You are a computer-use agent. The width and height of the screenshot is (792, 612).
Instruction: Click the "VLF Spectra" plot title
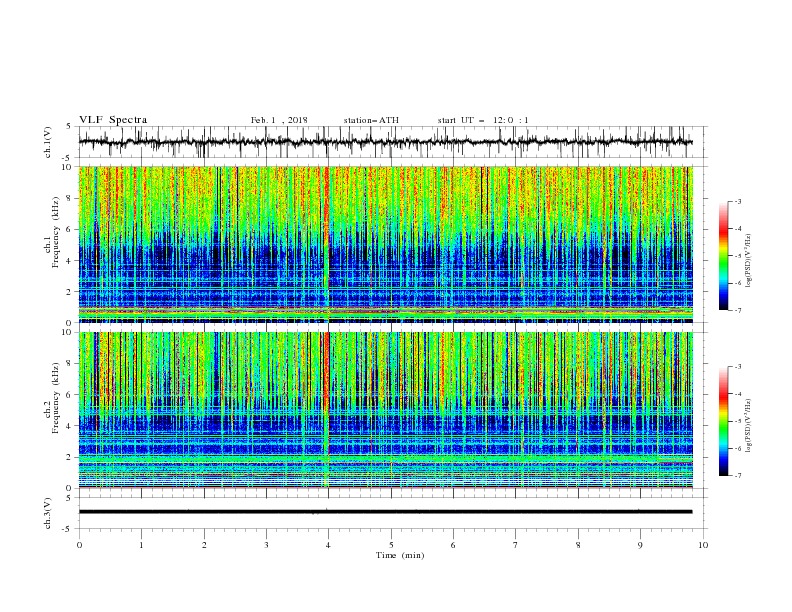113,120
